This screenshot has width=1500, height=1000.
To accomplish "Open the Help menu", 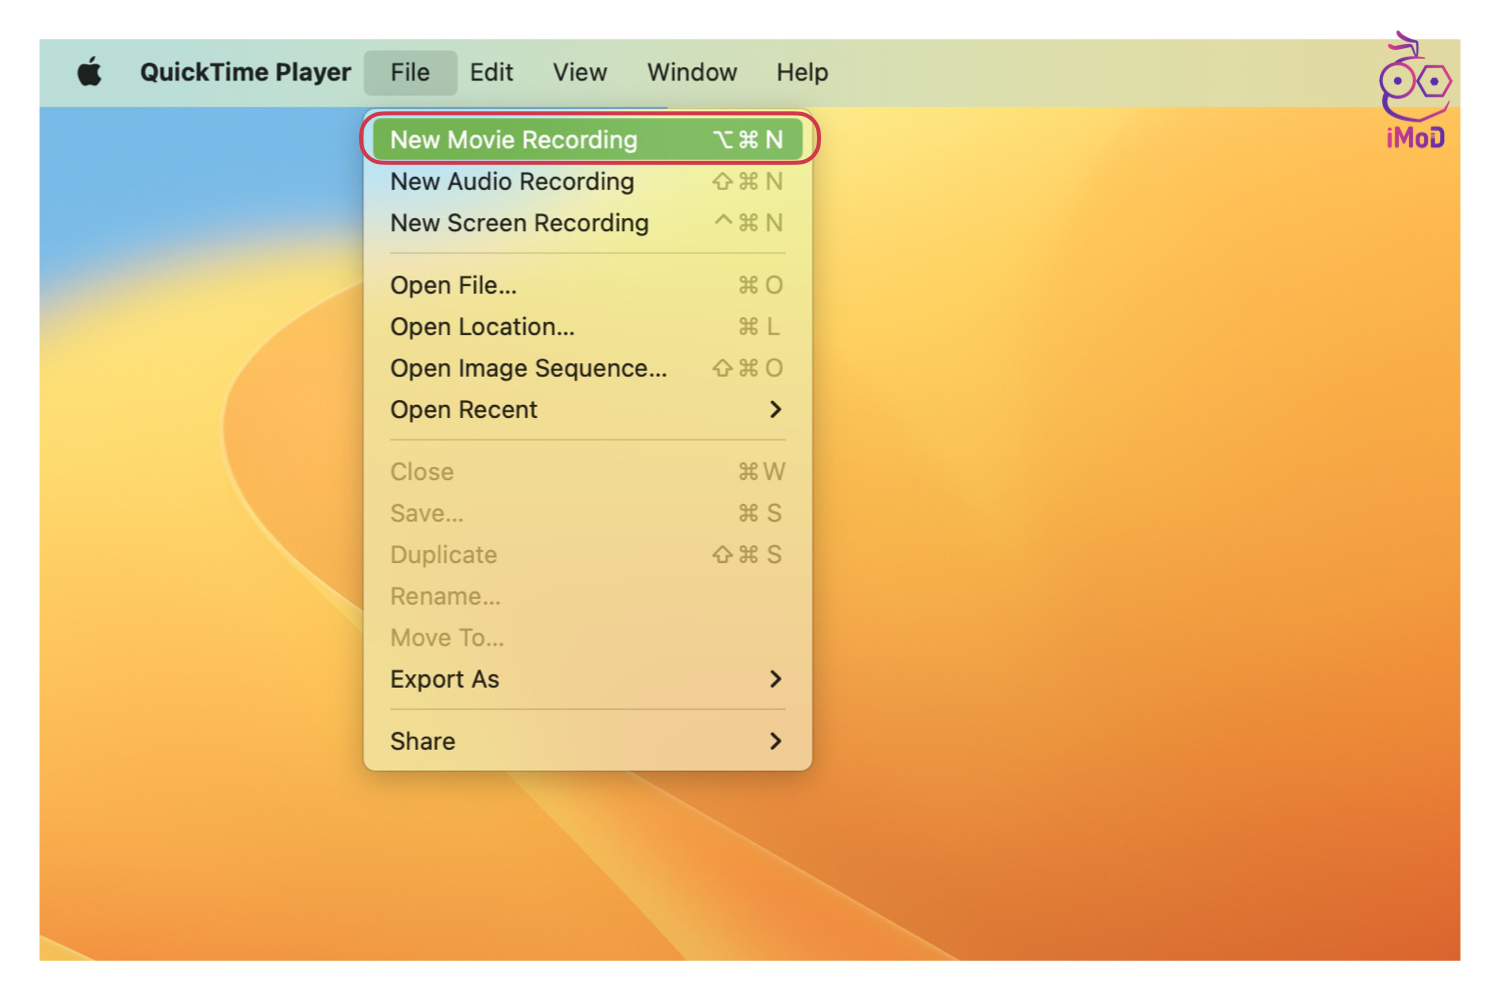I will tap(802, 72).
